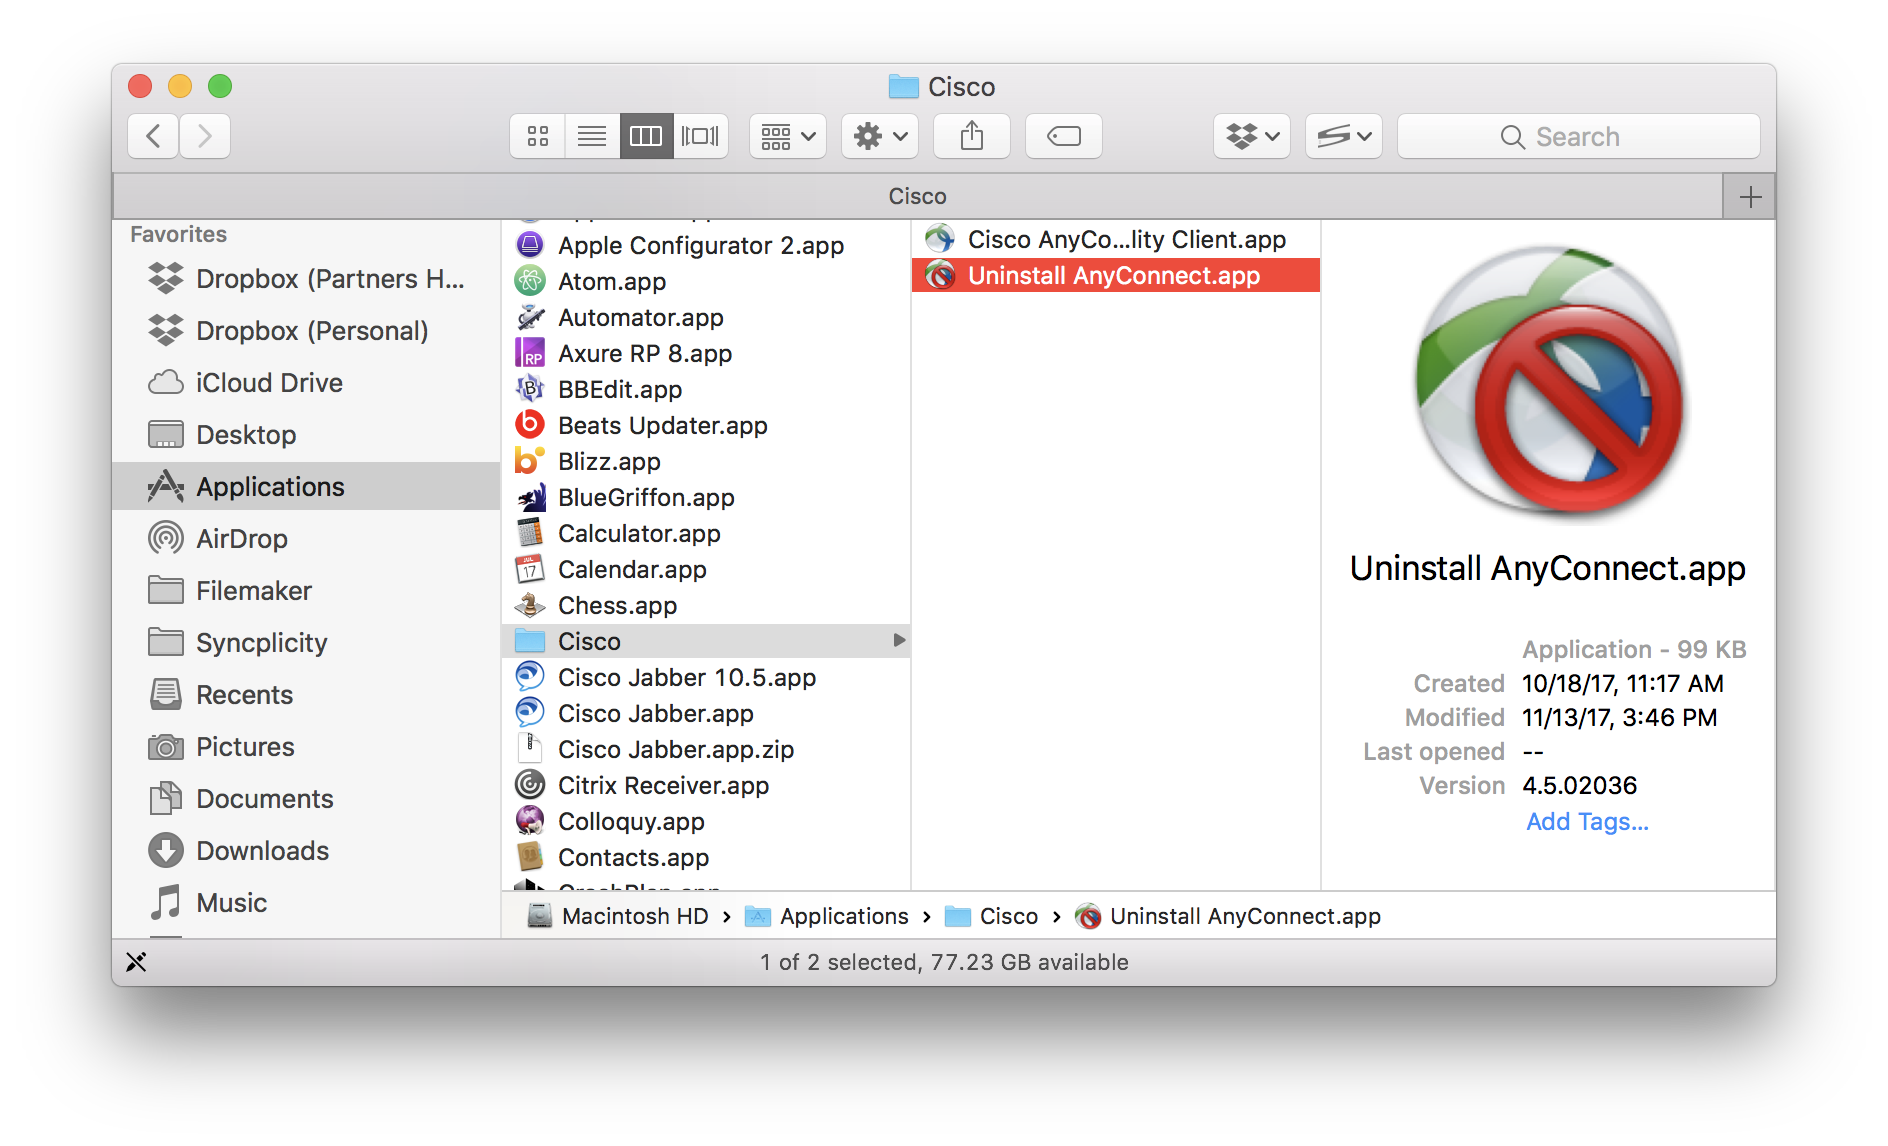Click the large Uninstall AnyConnect preview icon

(x=1548, y=382)
